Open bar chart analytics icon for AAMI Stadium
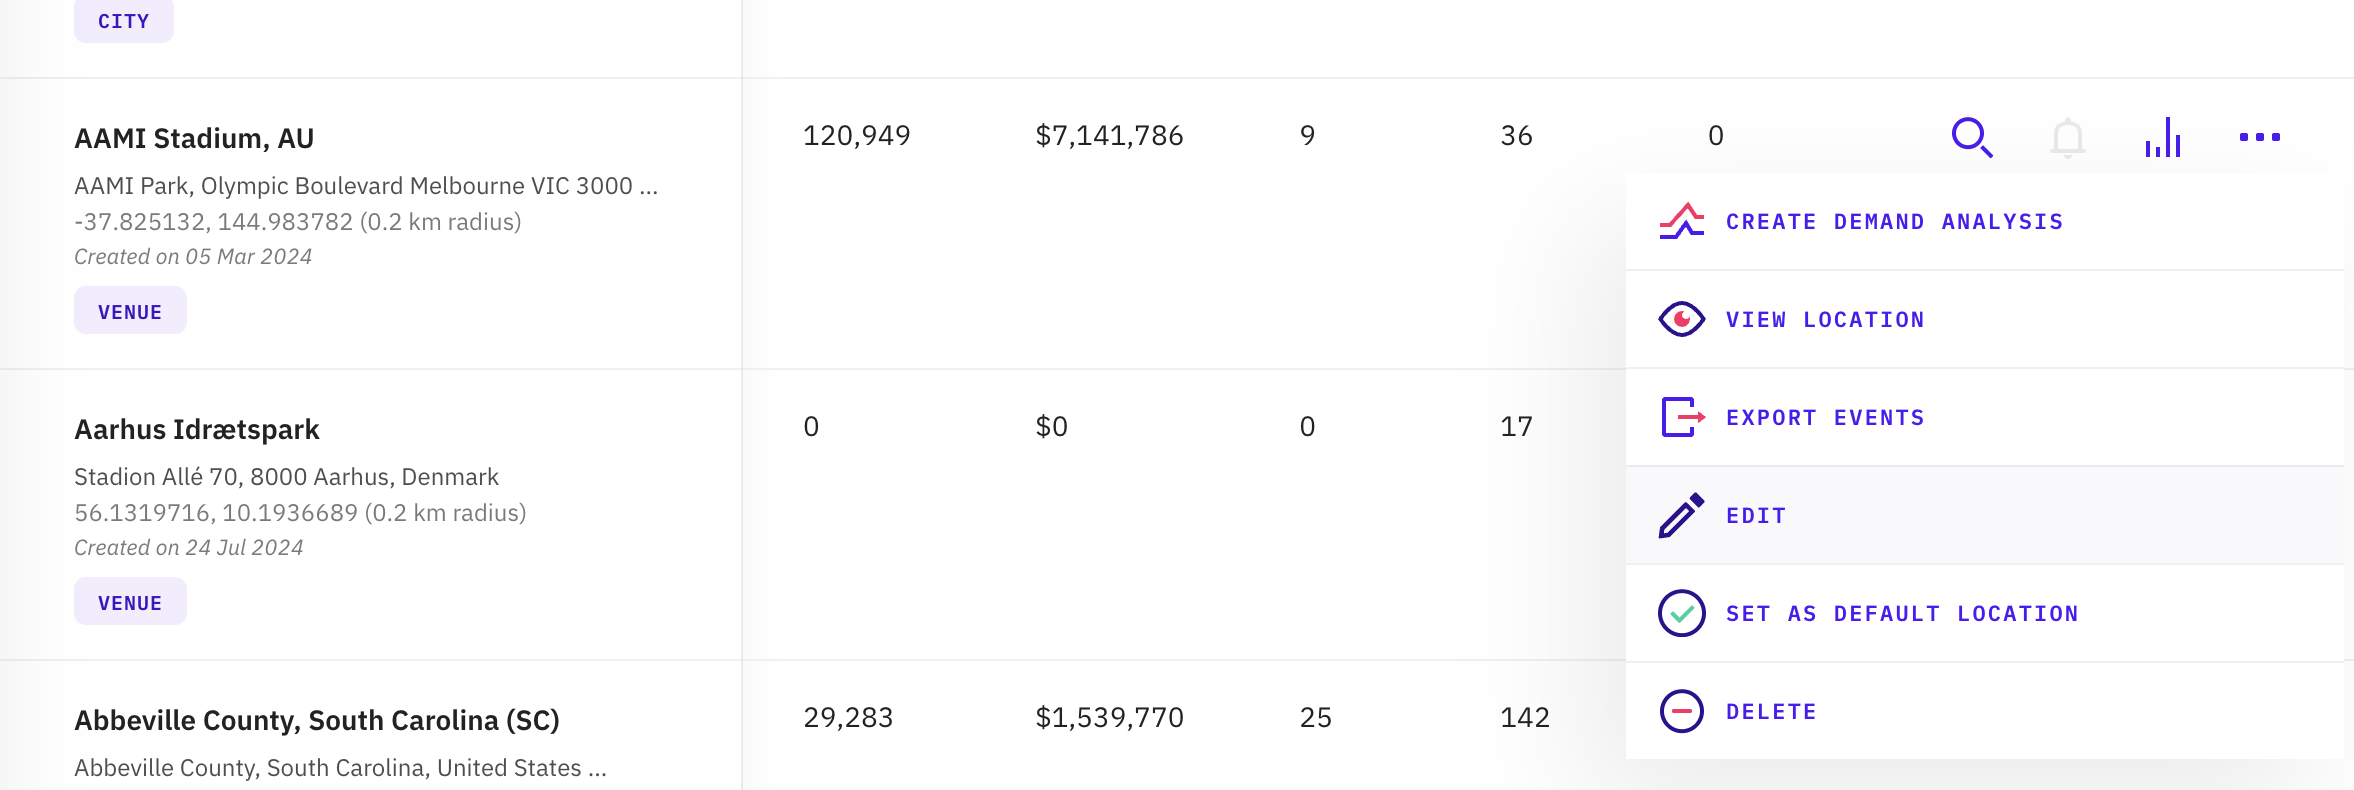This screenshot has width=2354, height=790. pos(2163,137)
